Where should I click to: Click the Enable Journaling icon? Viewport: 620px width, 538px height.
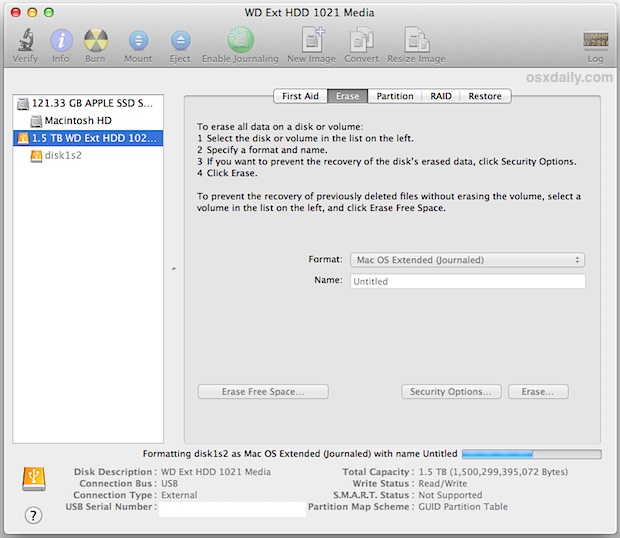(x=240, y=40)
